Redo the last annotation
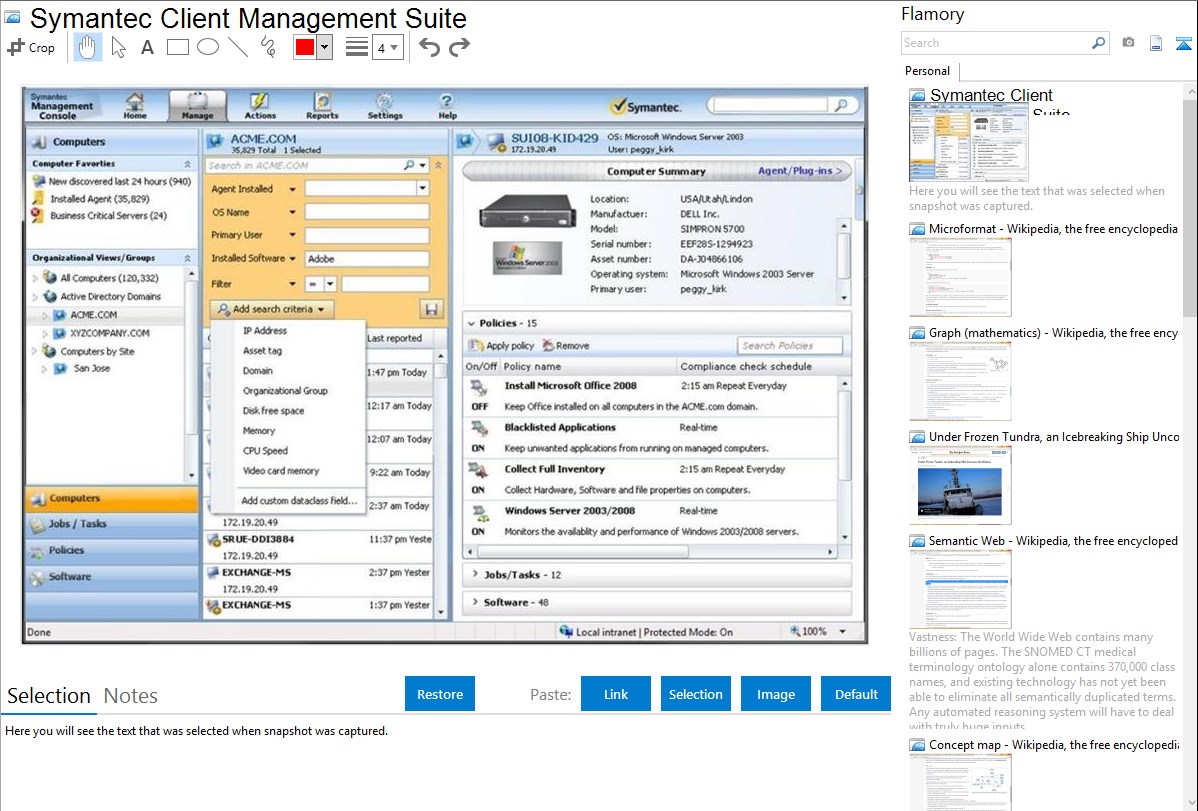The image size is (1198, 811). pyautogui.click(x=459, y=47)
